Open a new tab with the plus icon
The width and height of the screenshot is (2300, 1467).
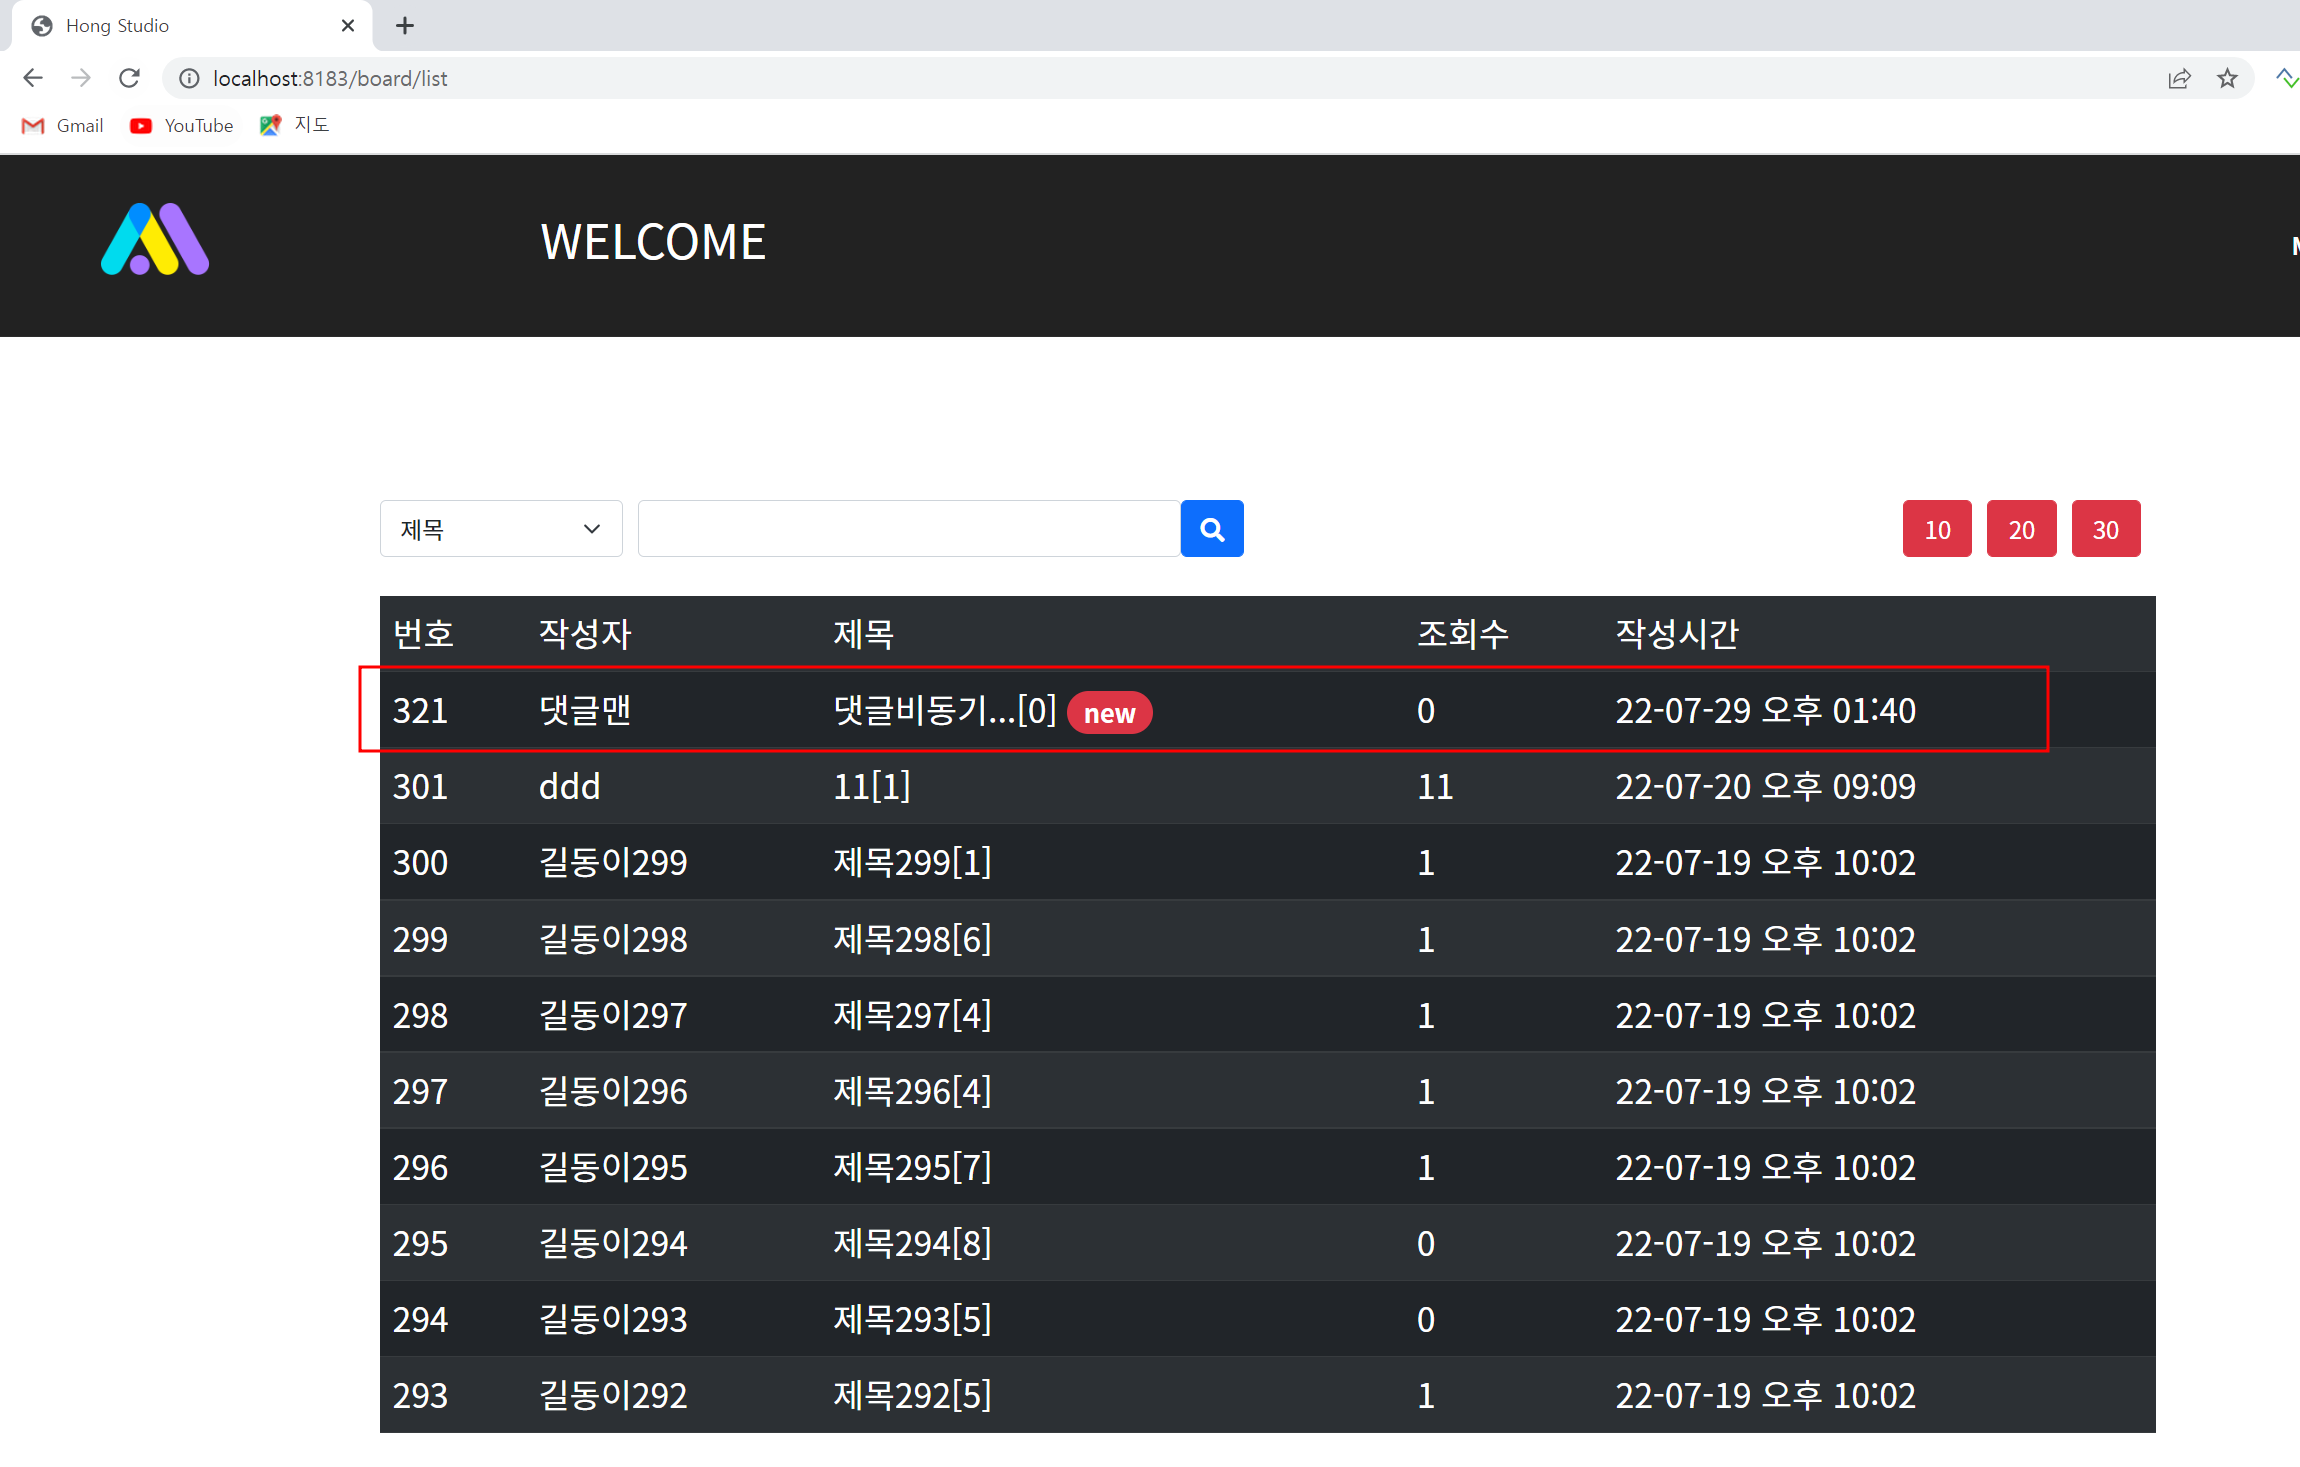405,26
